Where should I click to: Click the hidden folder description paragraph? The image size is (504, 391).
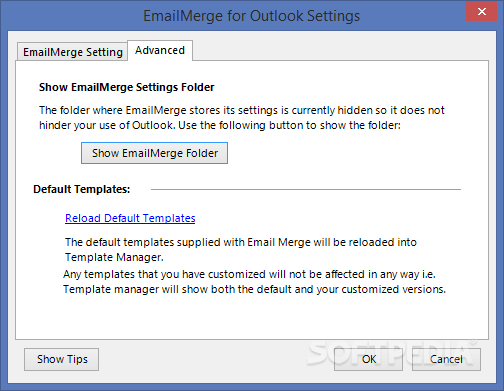tap(242, 118)
